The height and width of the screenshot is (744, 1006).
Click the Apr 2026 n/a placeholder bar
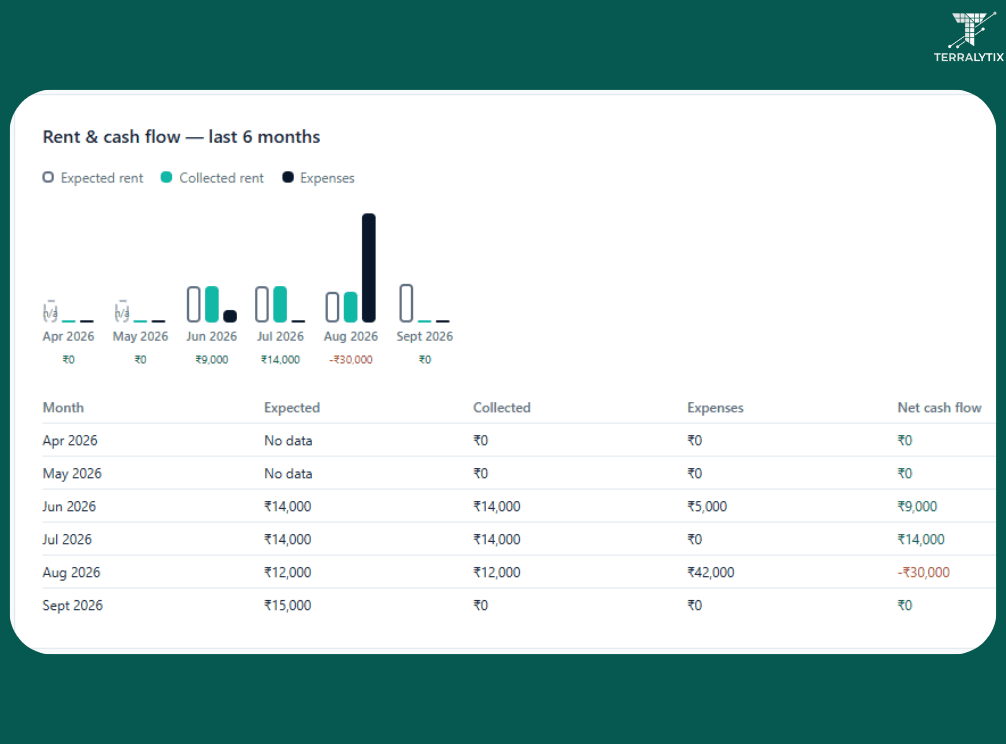coord(51,311)
